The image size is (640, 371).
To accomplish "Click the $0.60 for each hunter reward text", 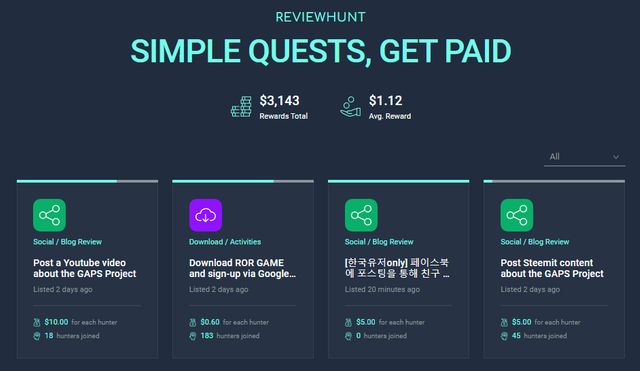I will [x=235, y=322].
